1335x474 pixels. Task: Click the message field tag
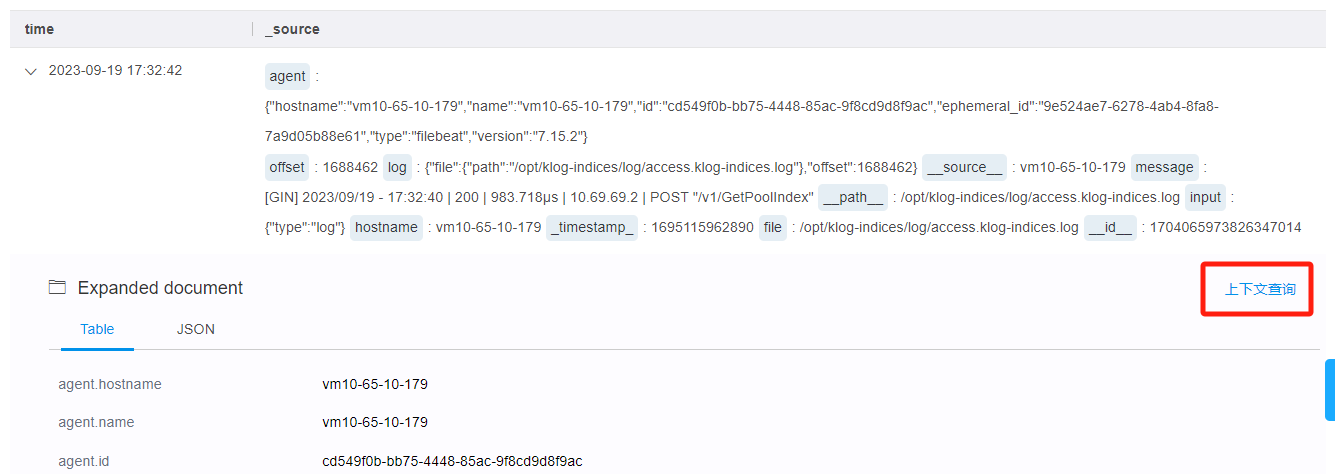tap(1165, 167)
